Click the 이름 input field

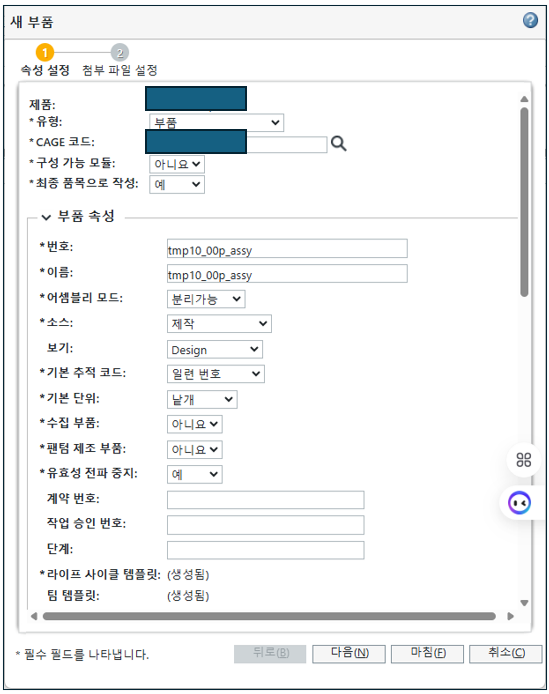click(287, 274)
